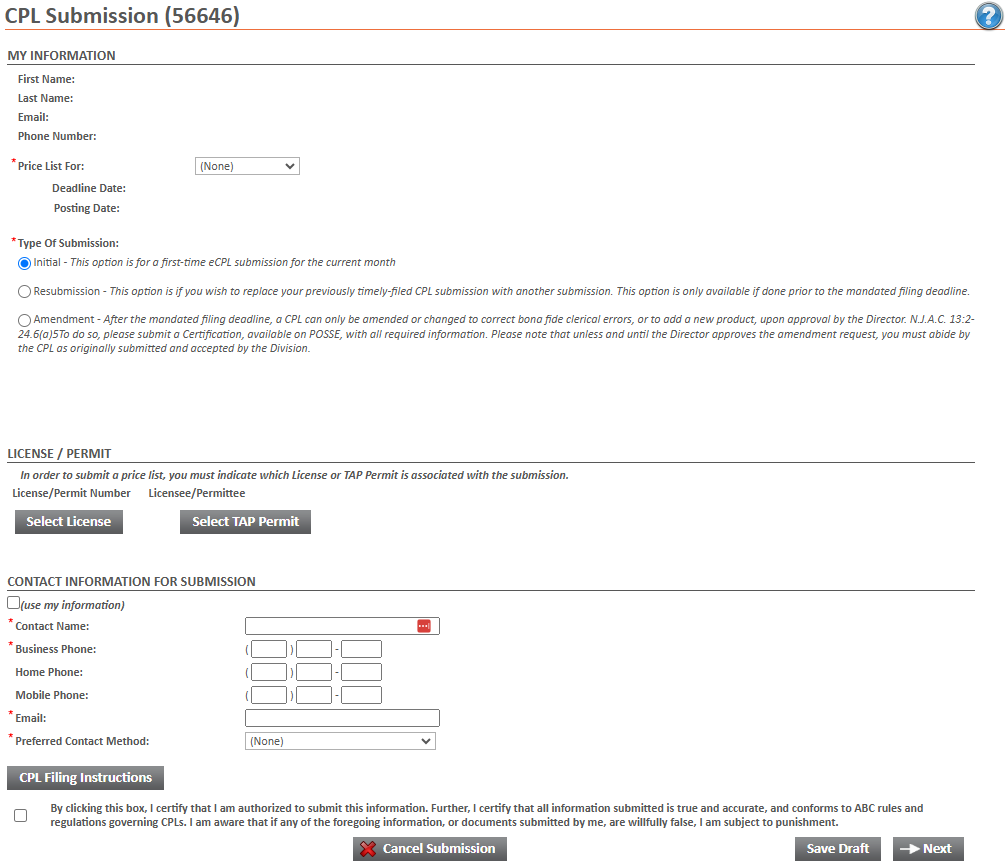This screenshot has height=867, width=1005.
Task: Click the Select TAP Permit button
Action: [x=245, y=522]
